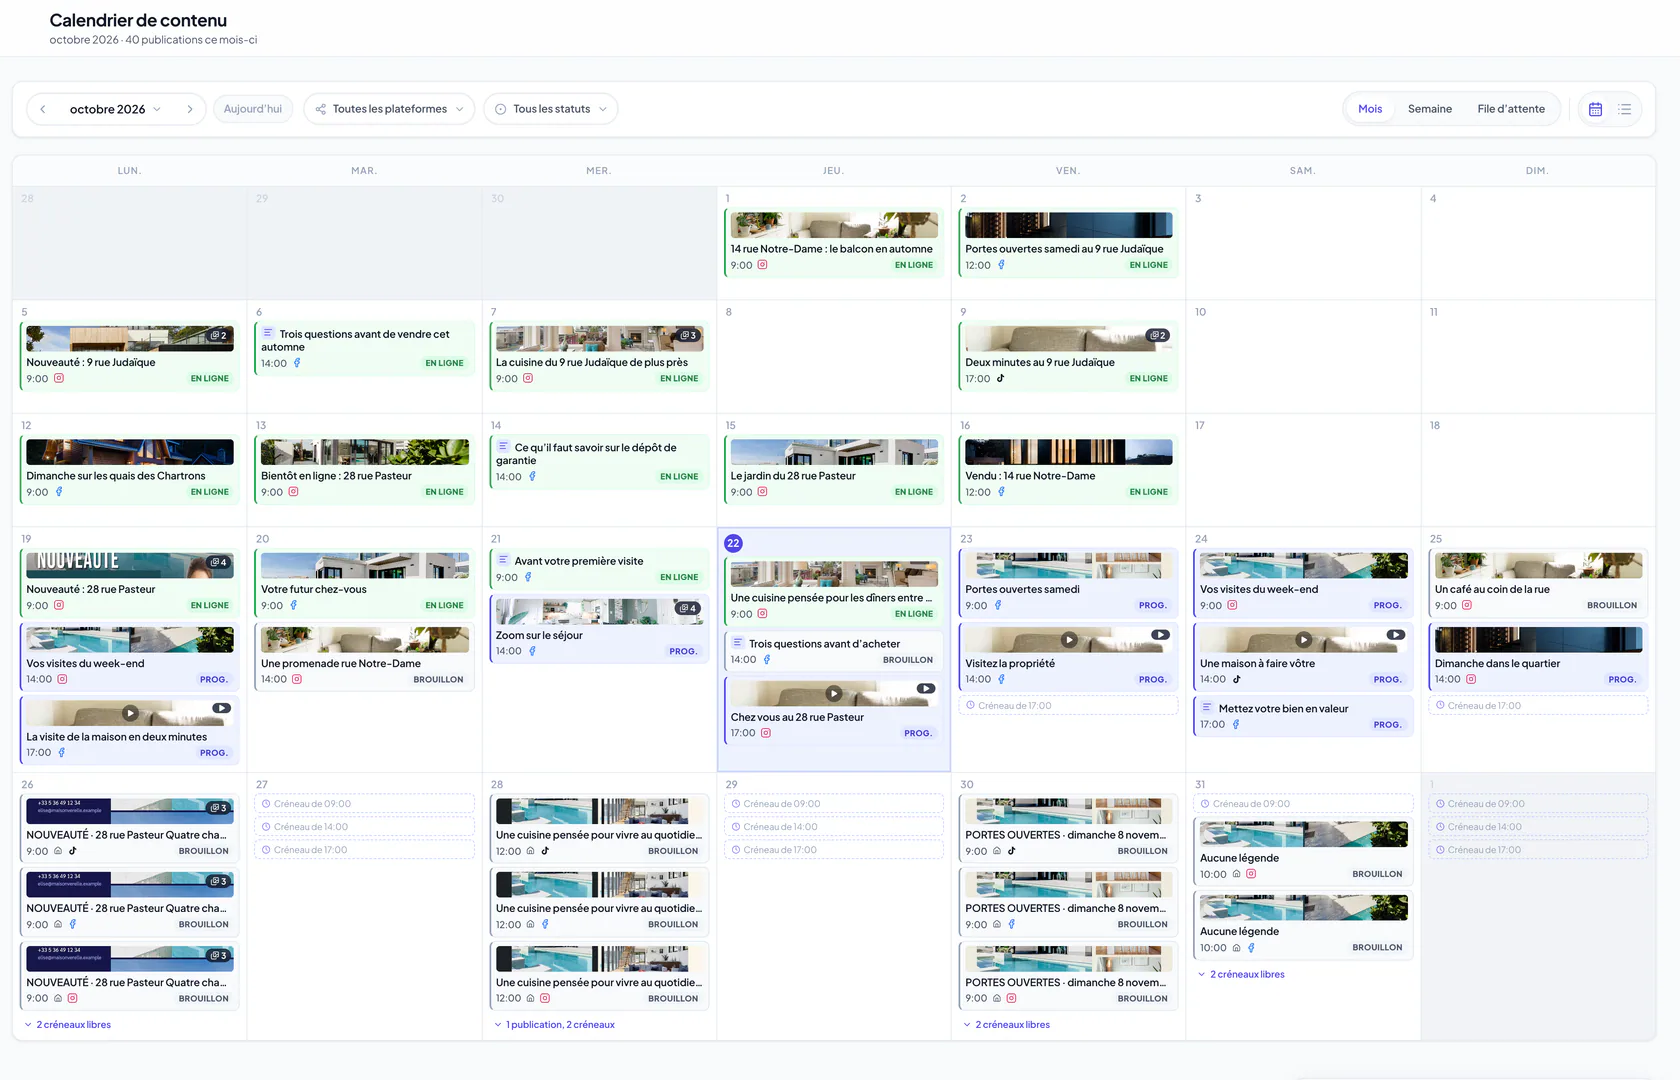Open empty Créneau de 09:00 slot on day 27
1680x1080 pixels.
coord(365,804)
